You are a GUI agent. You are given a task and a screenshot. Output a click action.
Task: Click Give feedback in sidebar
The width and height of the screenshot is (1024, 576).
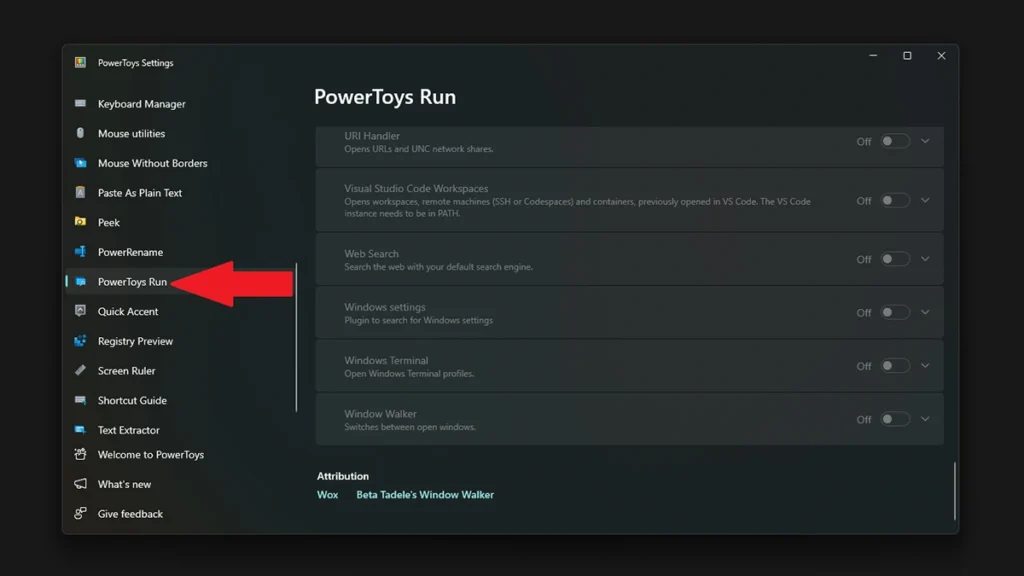(130, 514)
